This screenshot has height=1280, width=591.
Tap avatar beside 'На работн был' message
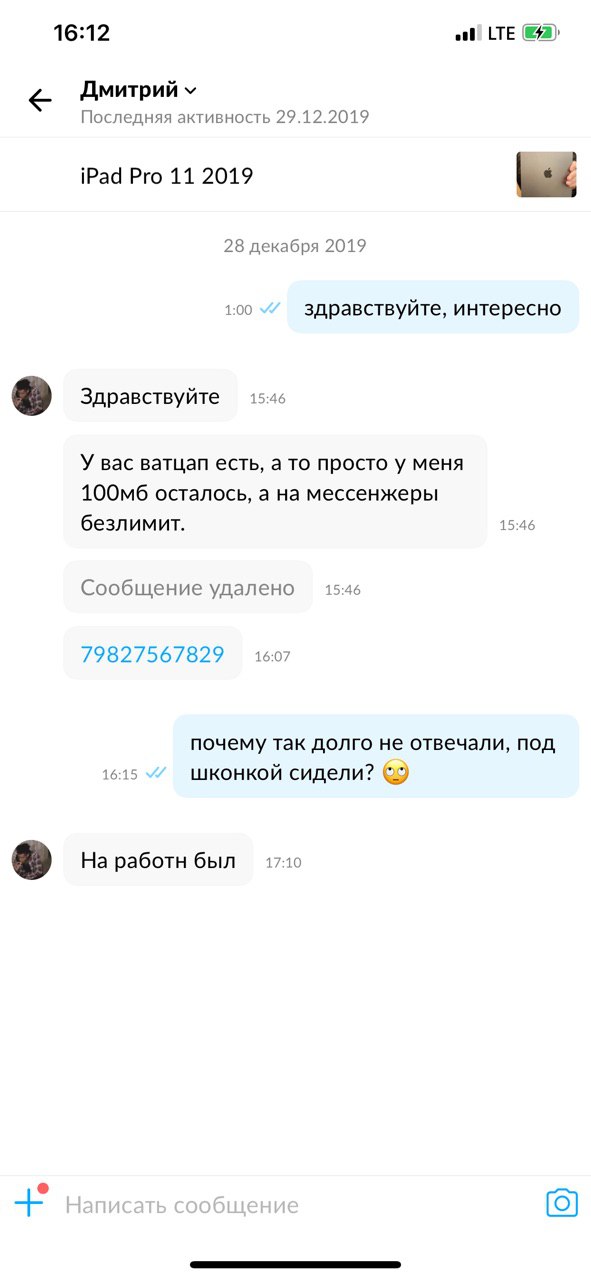pyautogui.click(x=31, y=860)
